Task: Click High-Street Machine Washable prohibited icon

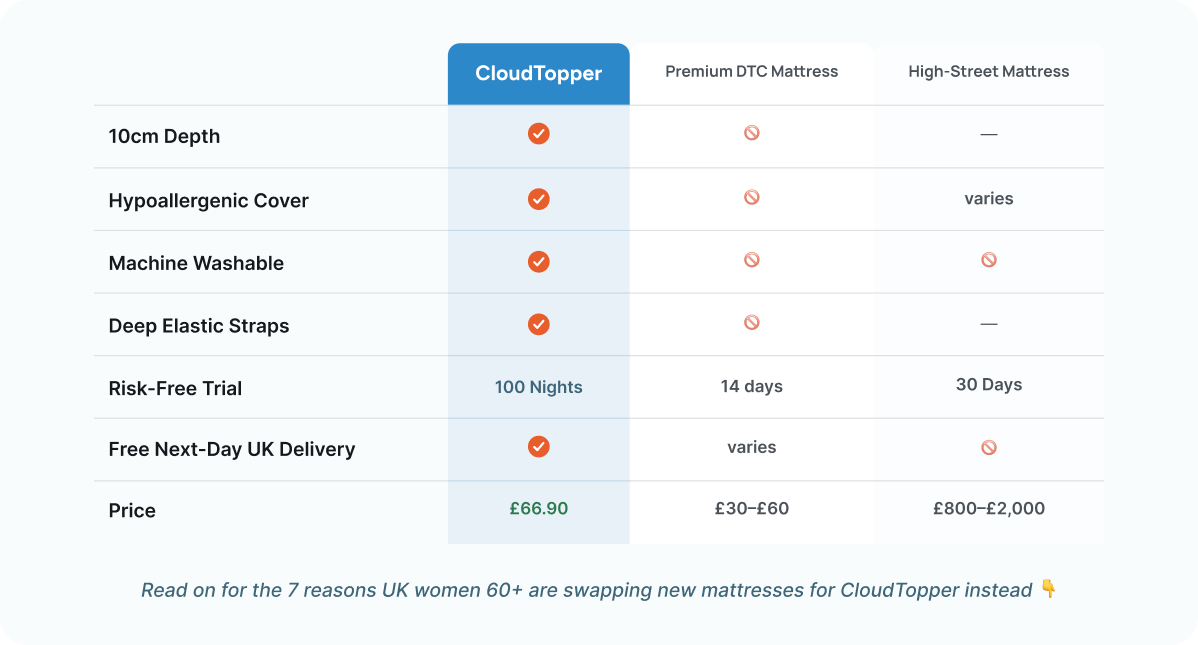Action: (989, 260)
